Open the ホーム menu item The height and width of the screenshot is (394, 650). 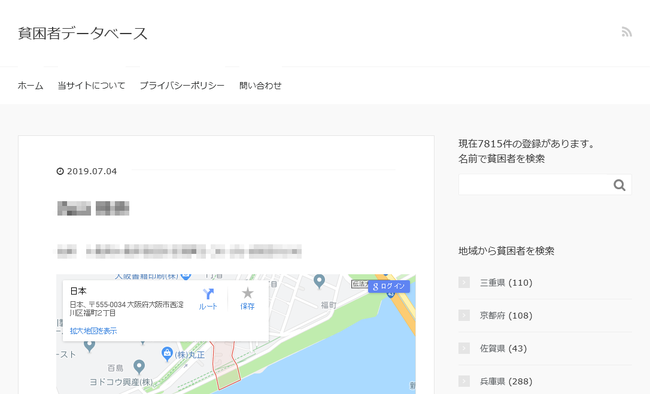click(x=30, y=85)
